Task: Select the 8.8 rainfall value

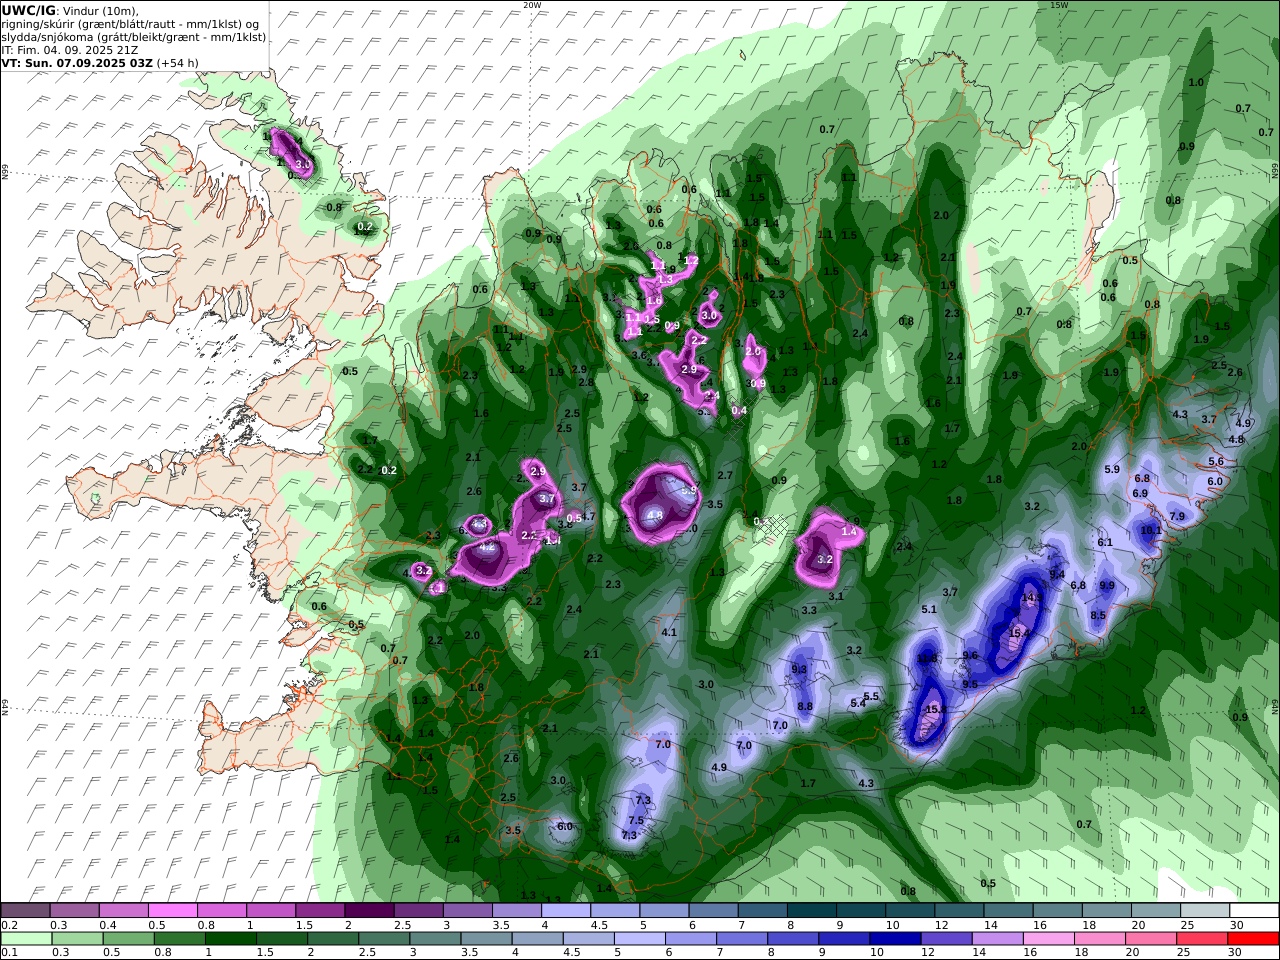Action: click(805, 706)
